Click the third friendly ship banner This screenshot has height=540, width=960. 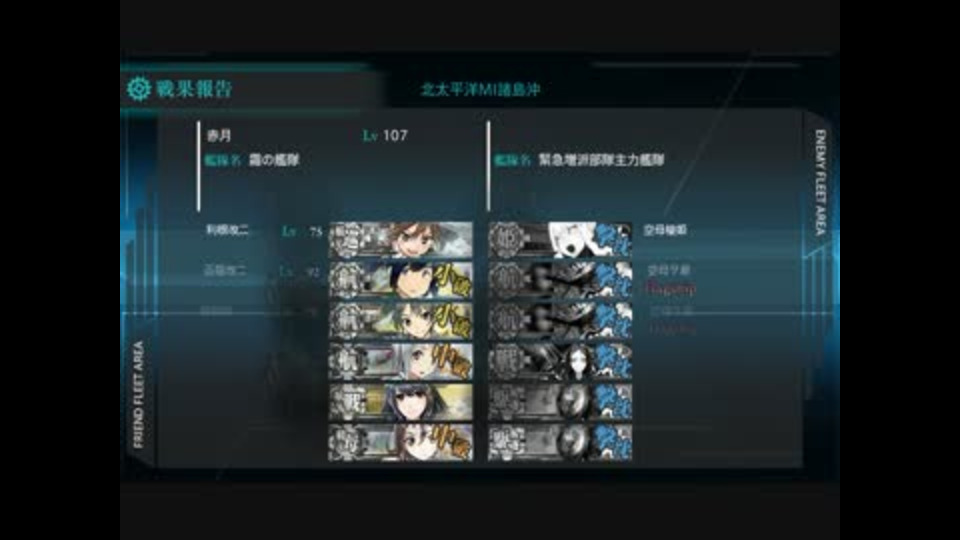(x=400, y=321)
